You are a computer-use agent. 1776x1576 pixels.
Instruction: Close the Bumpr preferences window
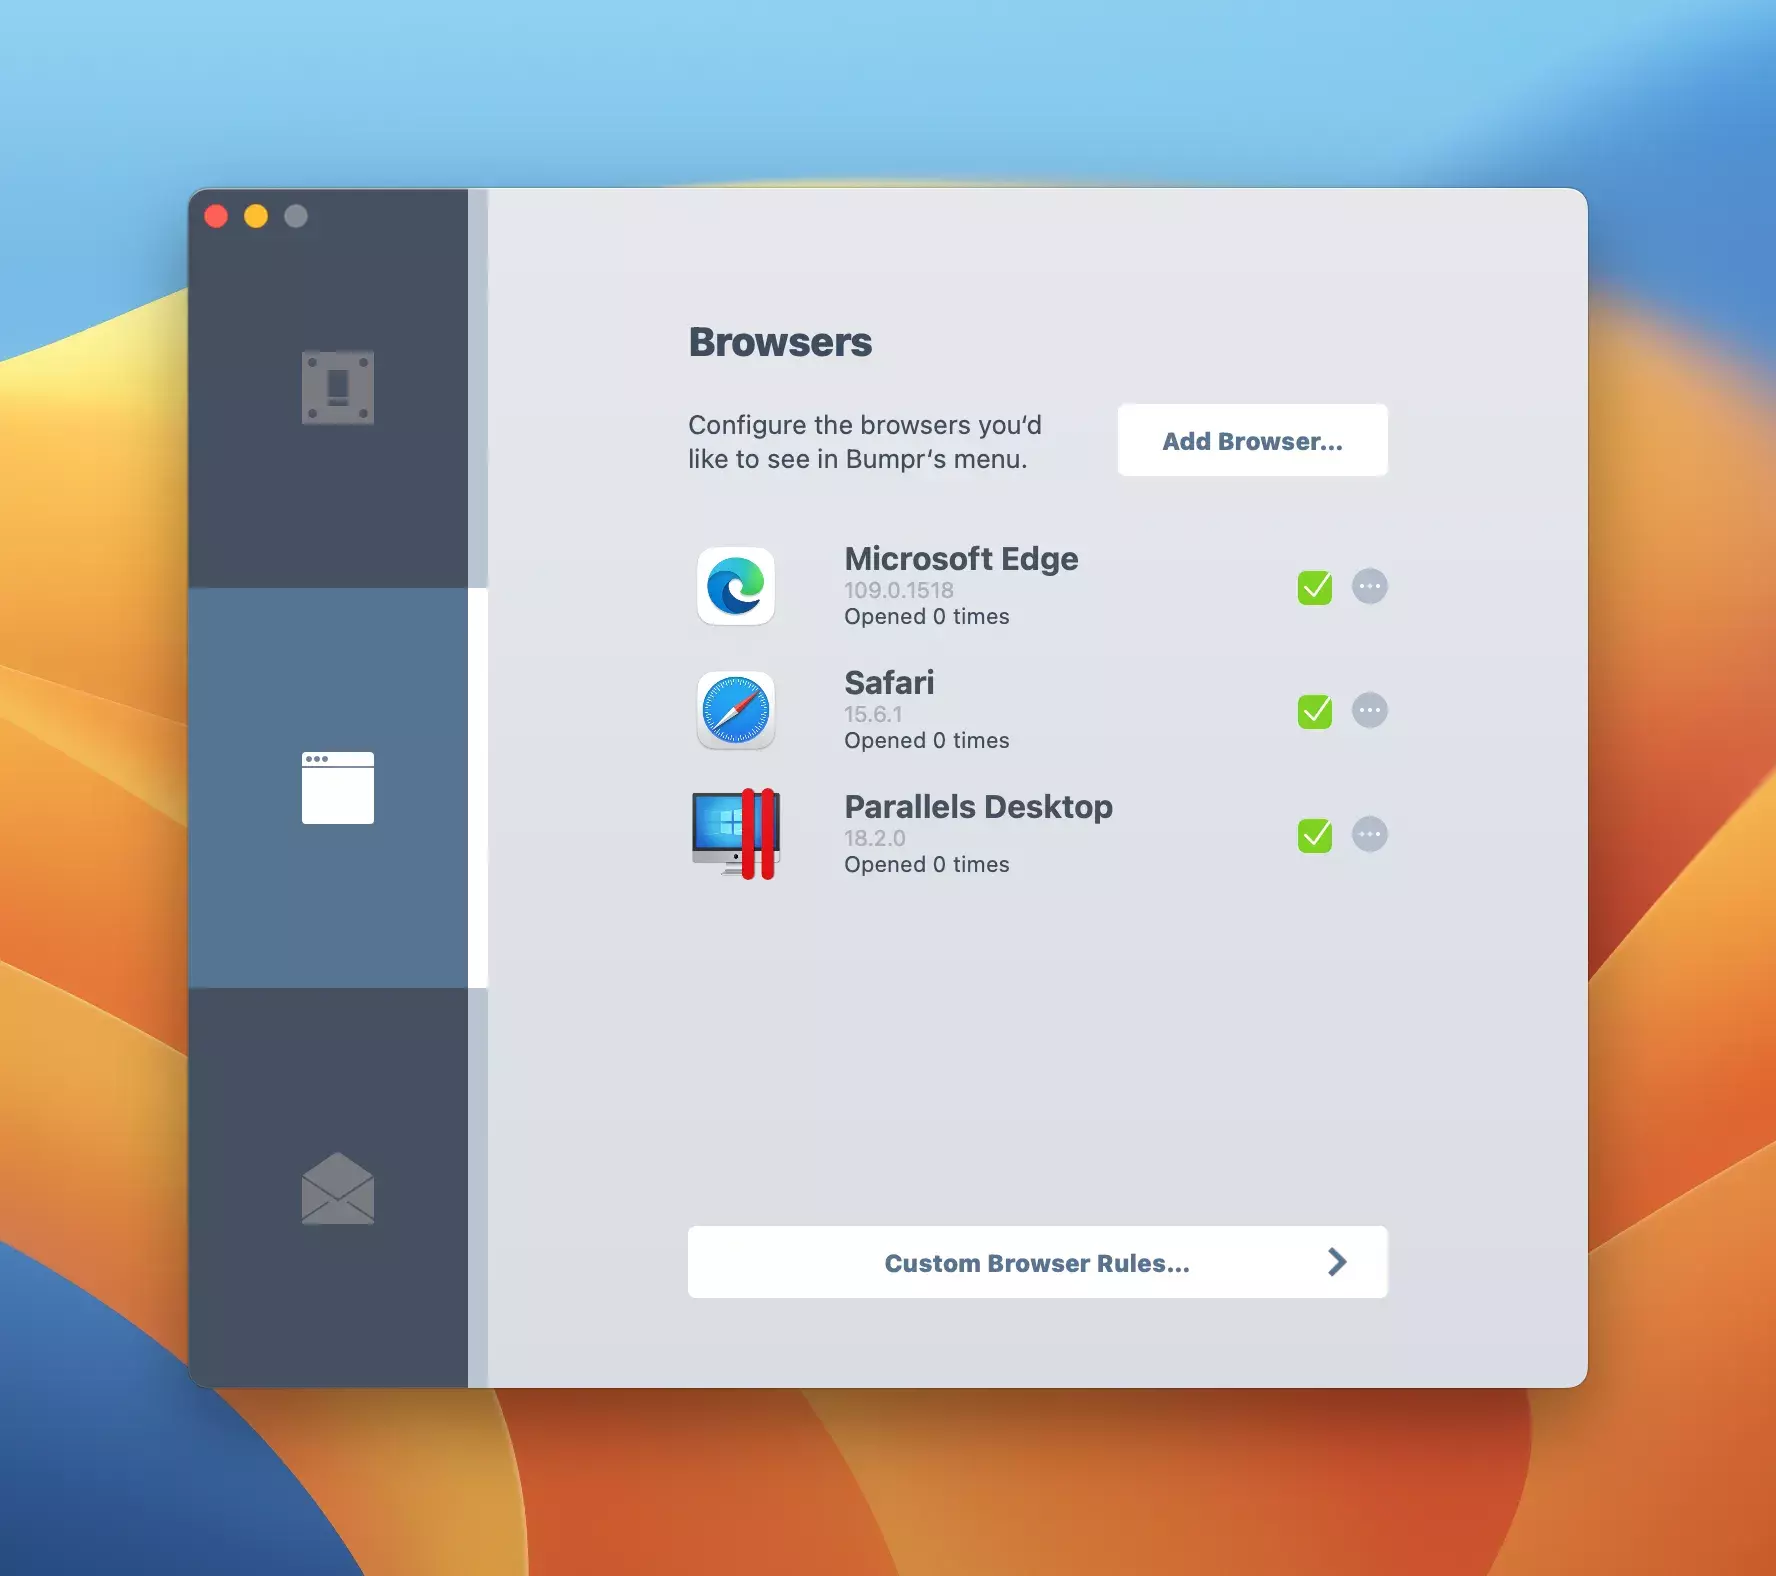coord(216,216)
